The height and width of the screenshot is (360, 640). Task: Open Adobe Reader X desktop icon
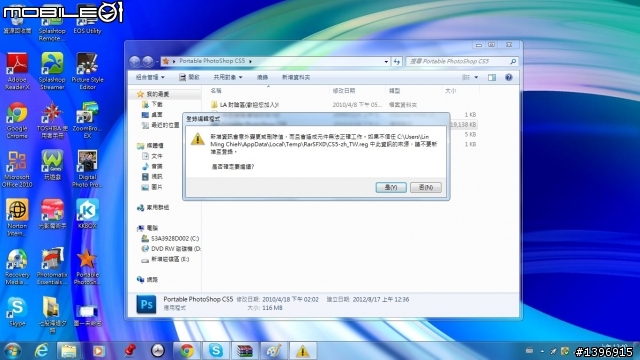pyautogui.click(x=17, y=71)
